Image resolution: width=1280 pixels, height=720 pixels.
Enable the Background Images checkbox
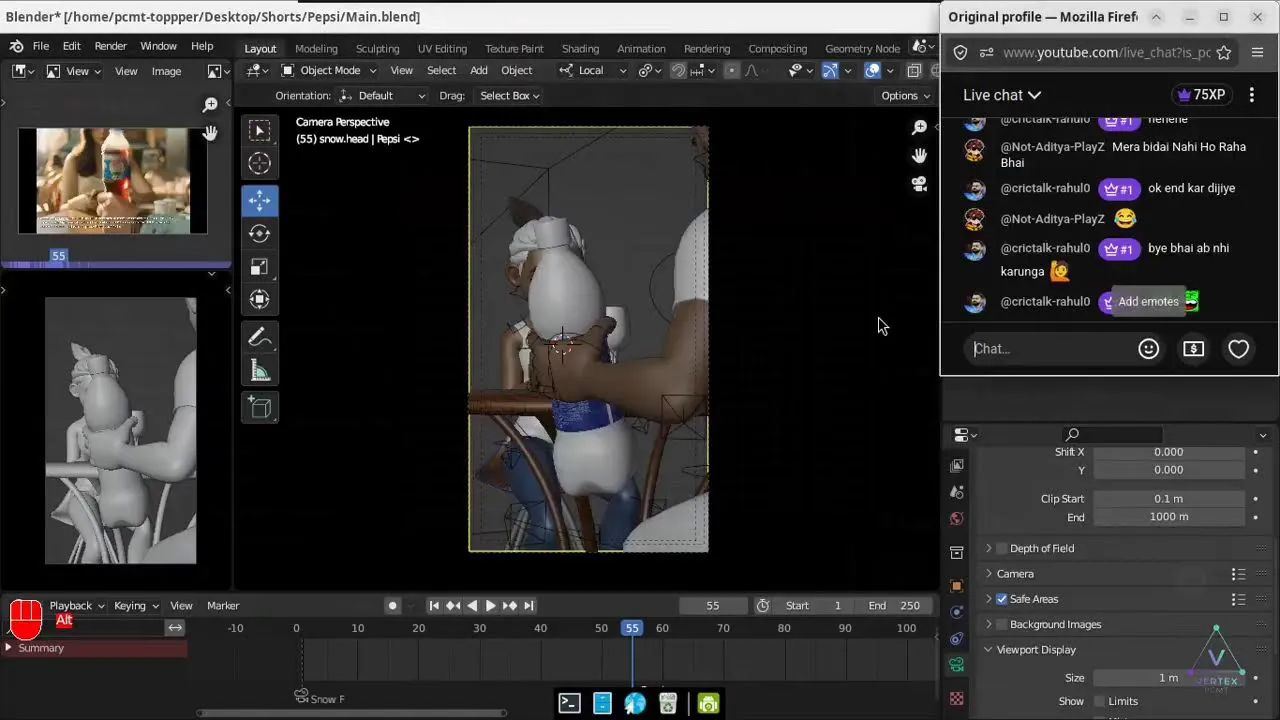click(1002, 624)
